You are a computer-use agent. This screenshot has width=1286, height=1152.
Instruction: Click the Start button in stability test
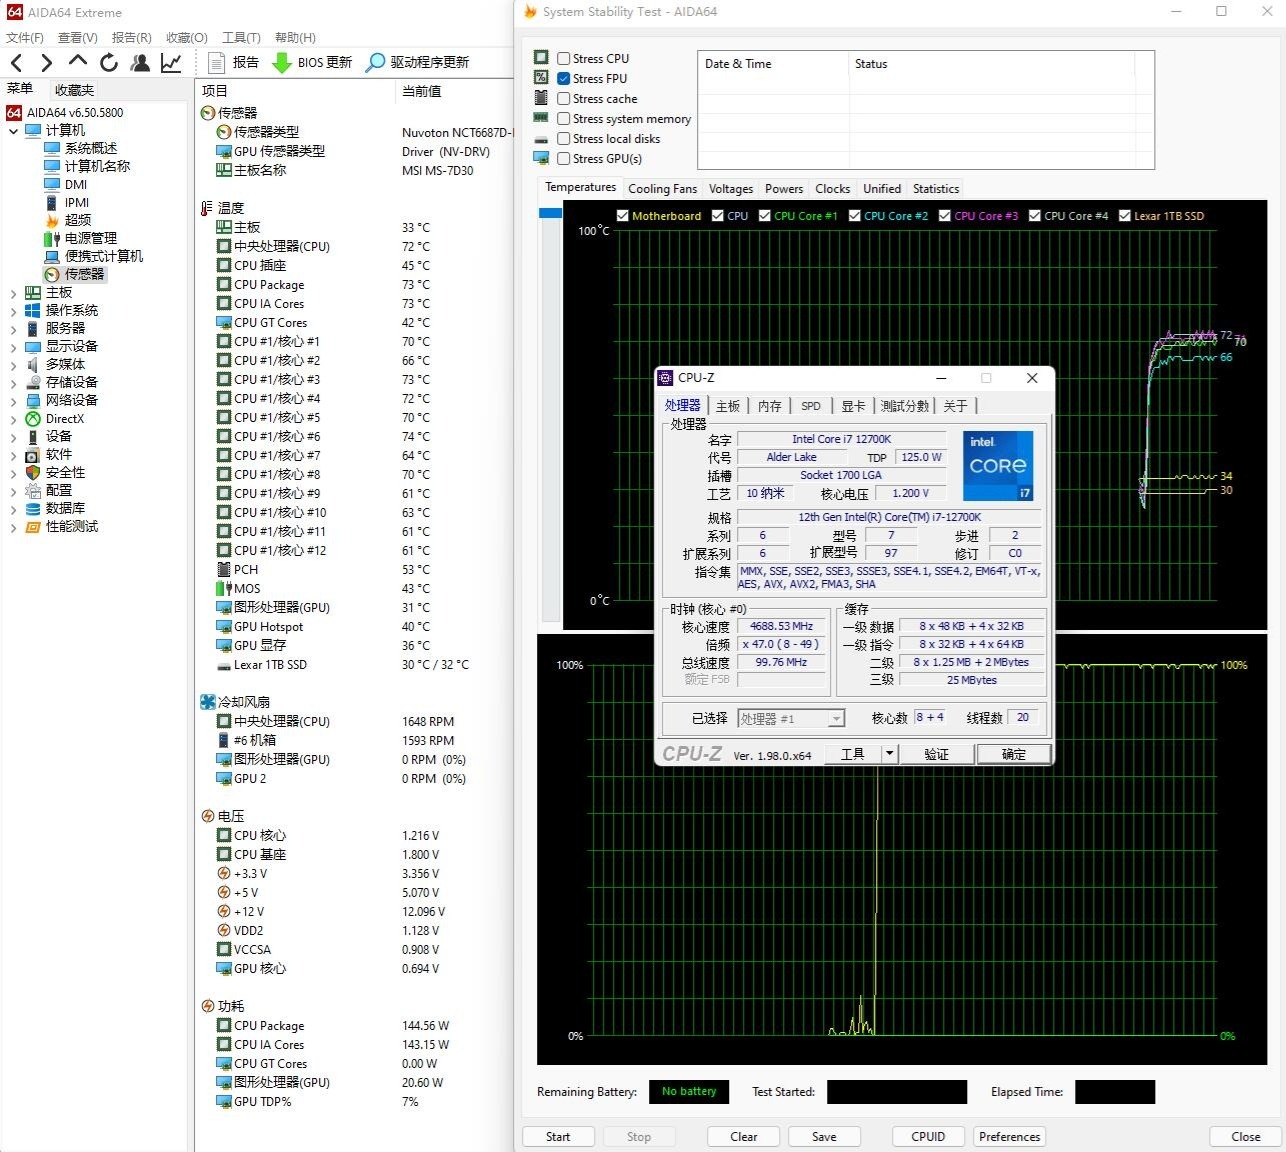(558, 1137)
